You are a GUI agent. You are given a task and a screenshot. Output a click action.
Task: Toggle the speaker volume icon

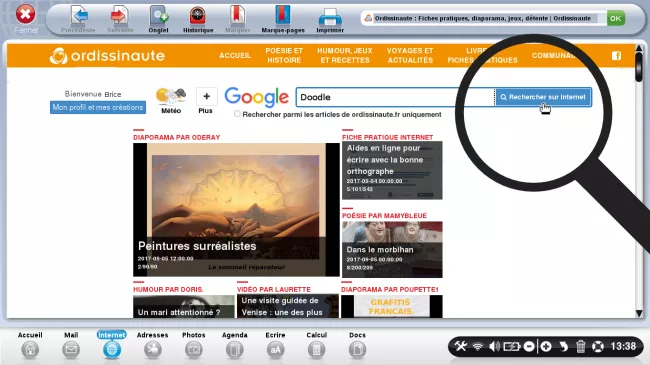coord(494,346)
